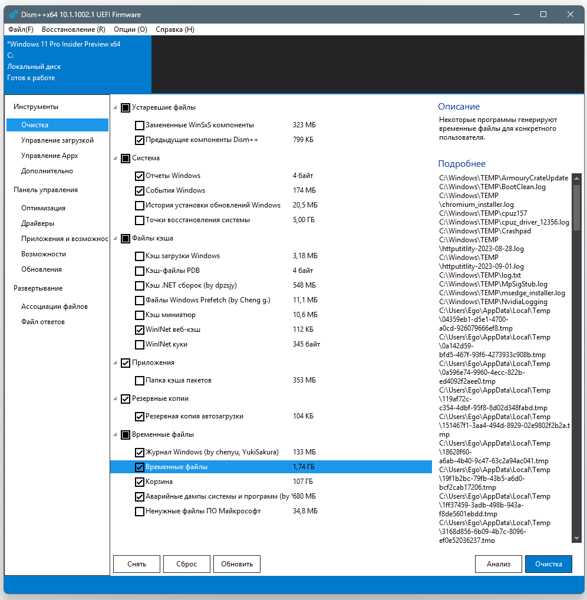This screenshot has width=587, height=600.
Task: Click the Dism++ app icon in title bar
Action: 13,15
